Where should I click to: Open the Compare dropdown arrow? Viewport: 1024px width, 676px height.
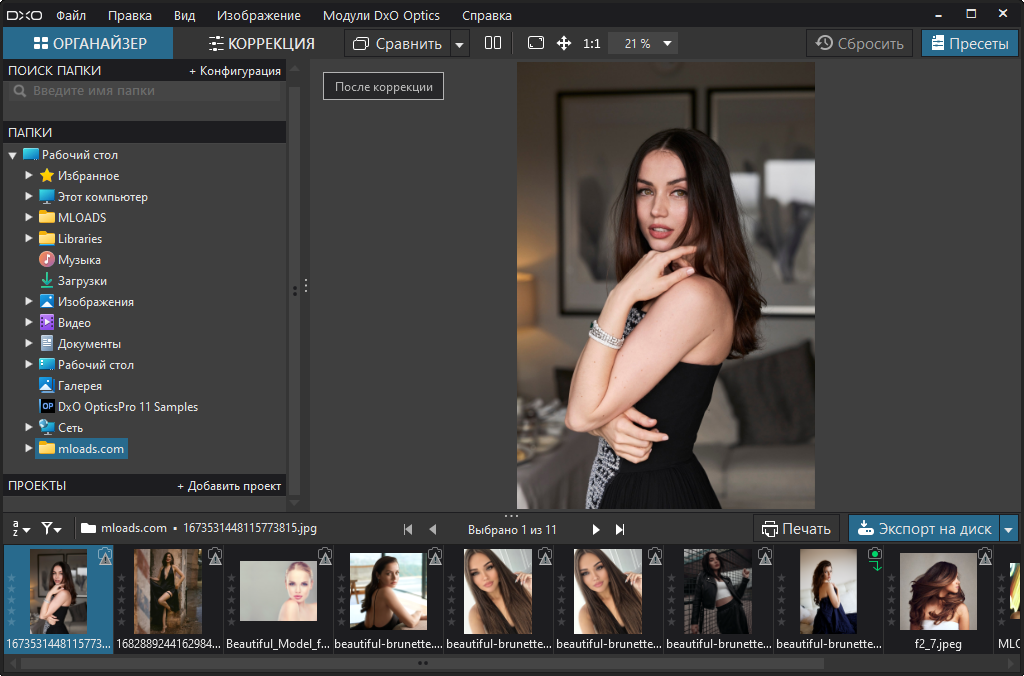tap(460, 44)
